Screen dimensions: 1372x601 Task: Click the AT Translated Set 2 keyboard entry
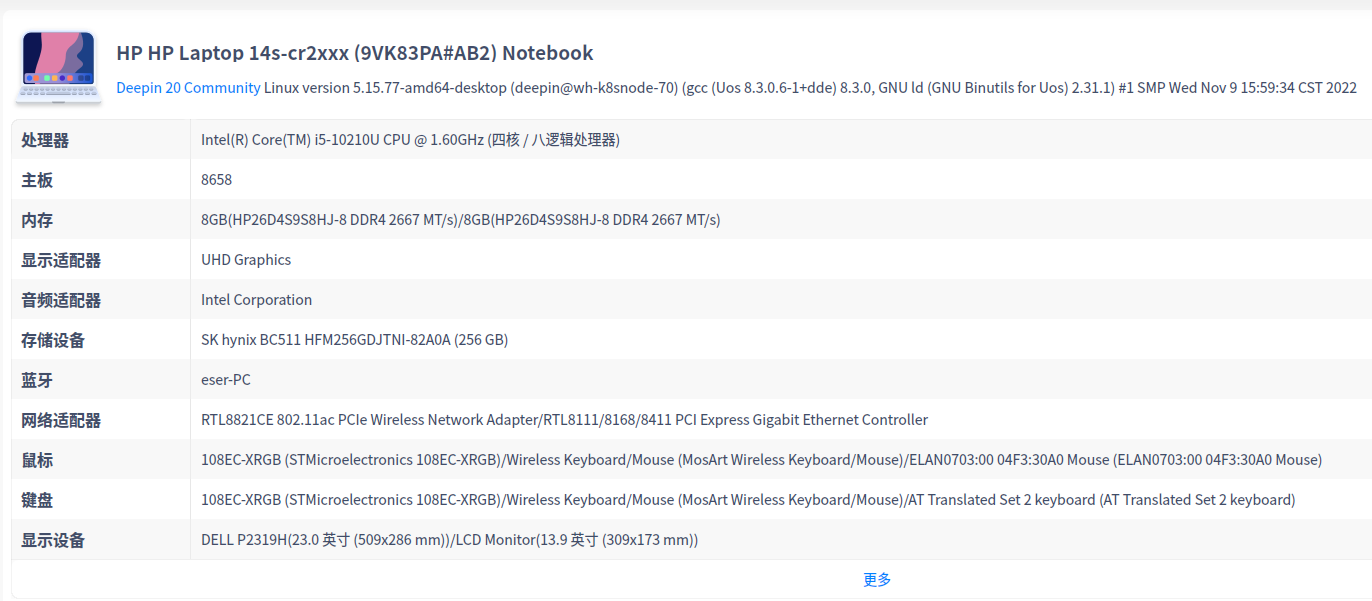pos(1101,500)
